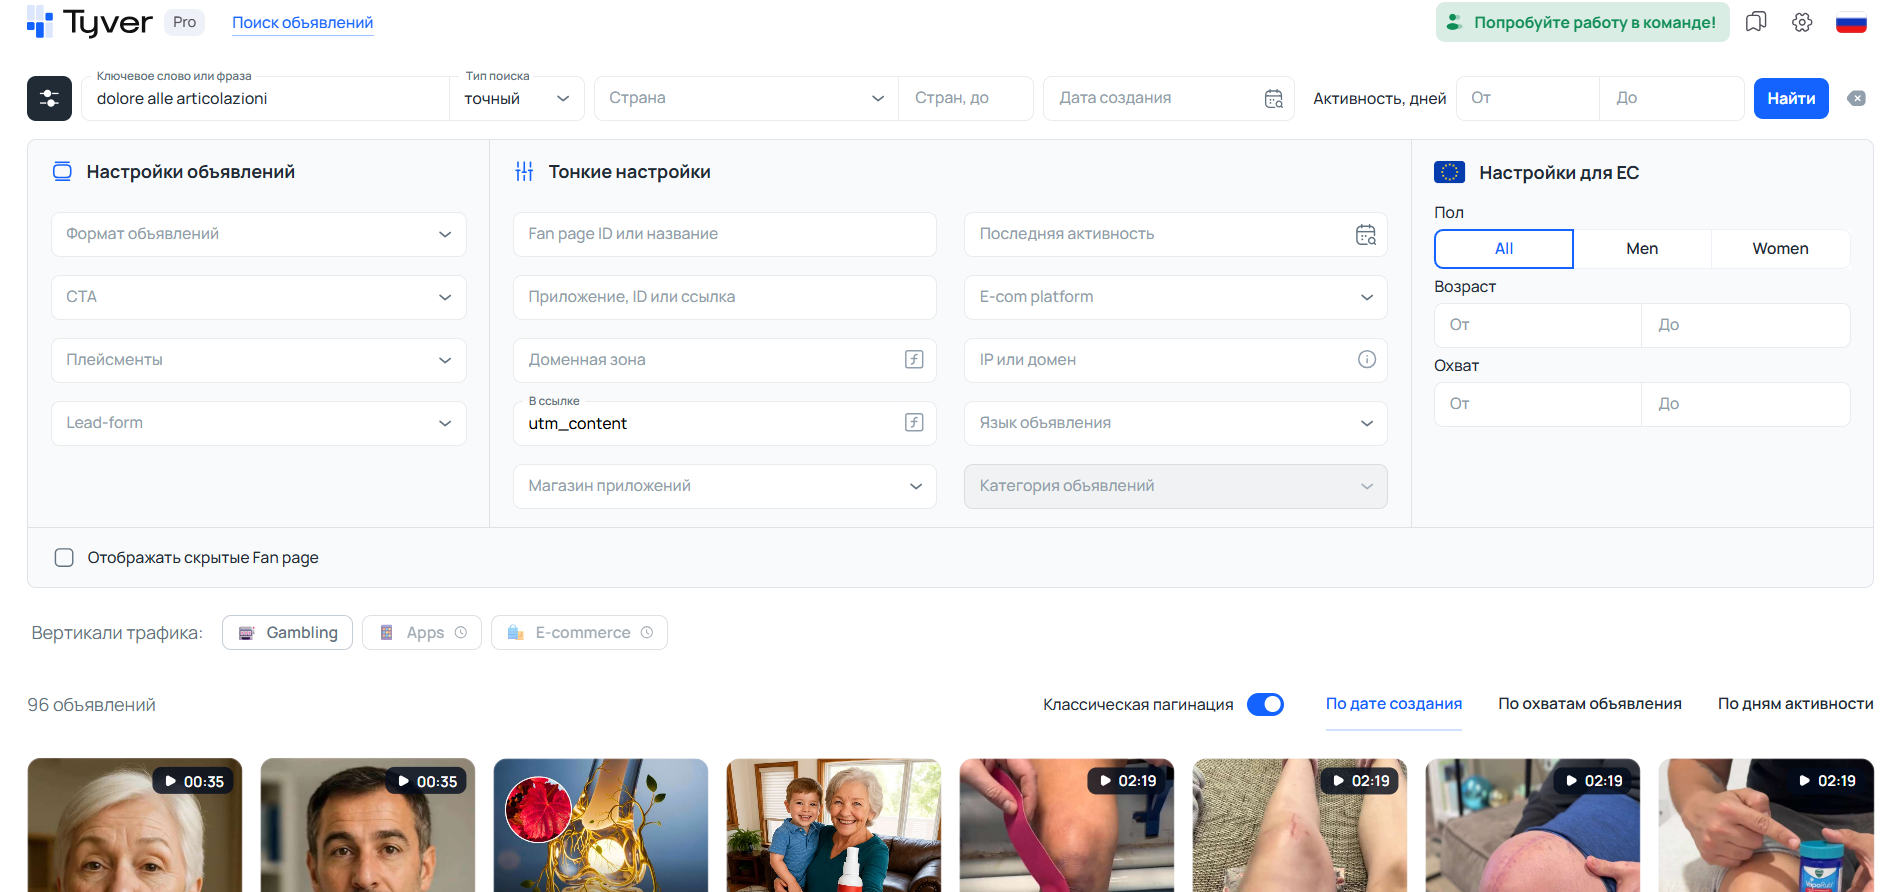Image resolution: width=1897 pixels, height=892 pixels.
Task: Open the red flower lamp ad
Action: coord(601,825)
